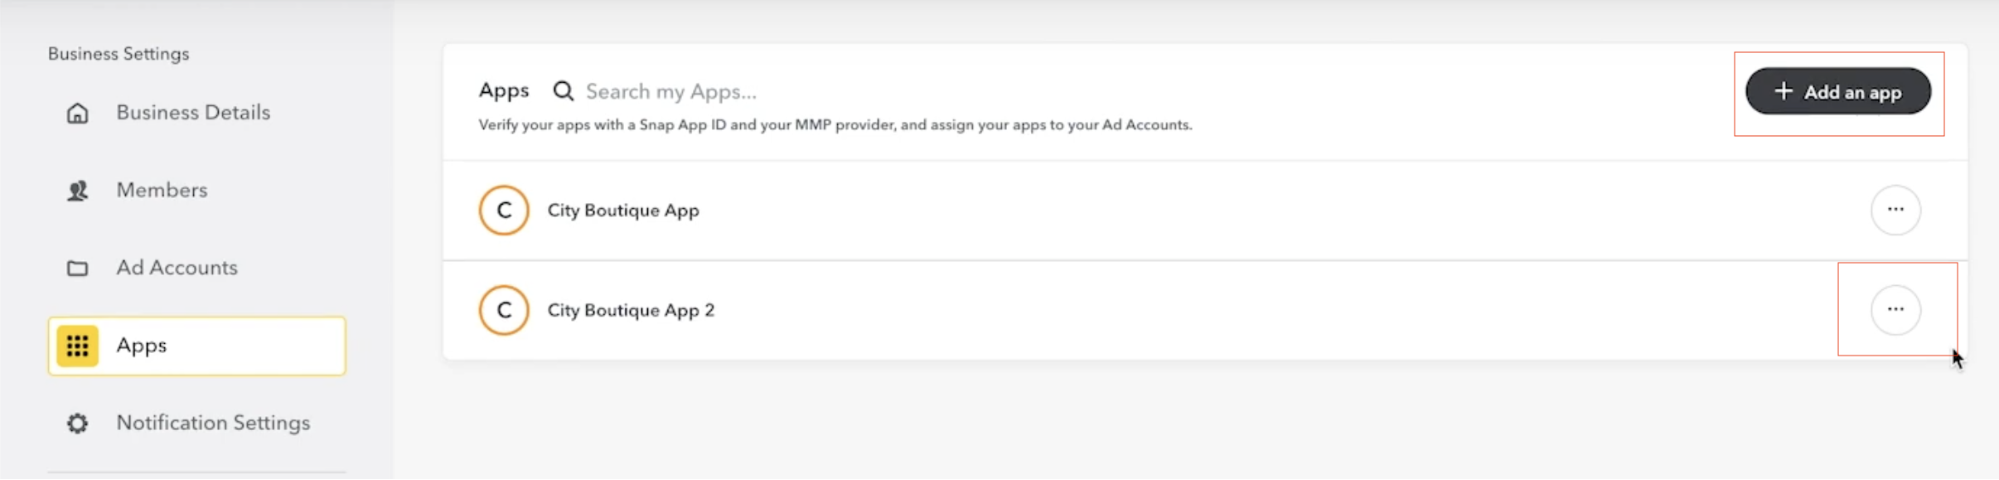Screen dimensions: 1999x480
Task: Open the City Boutique App entry
Action: coord(623,211)
